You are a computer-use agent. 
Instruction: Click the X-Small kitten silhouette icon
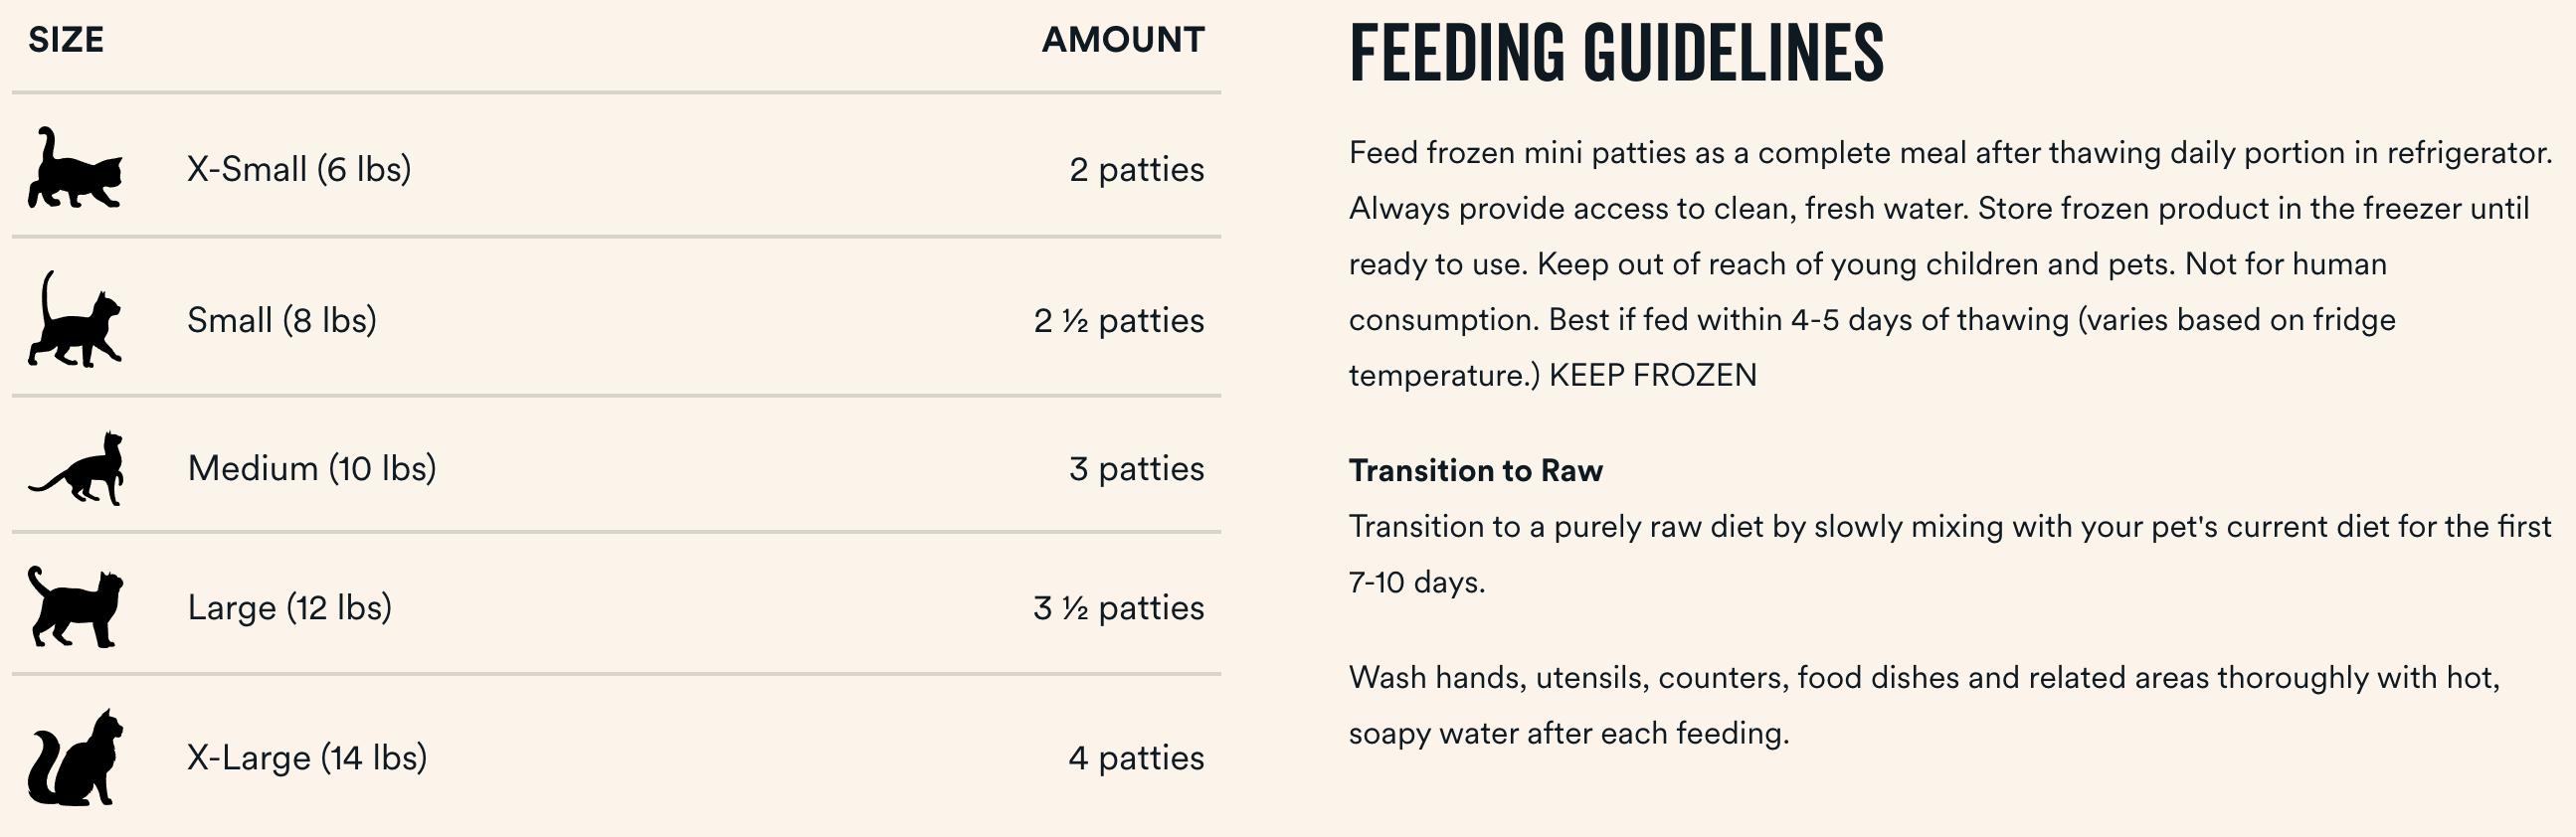pos(75,167)
